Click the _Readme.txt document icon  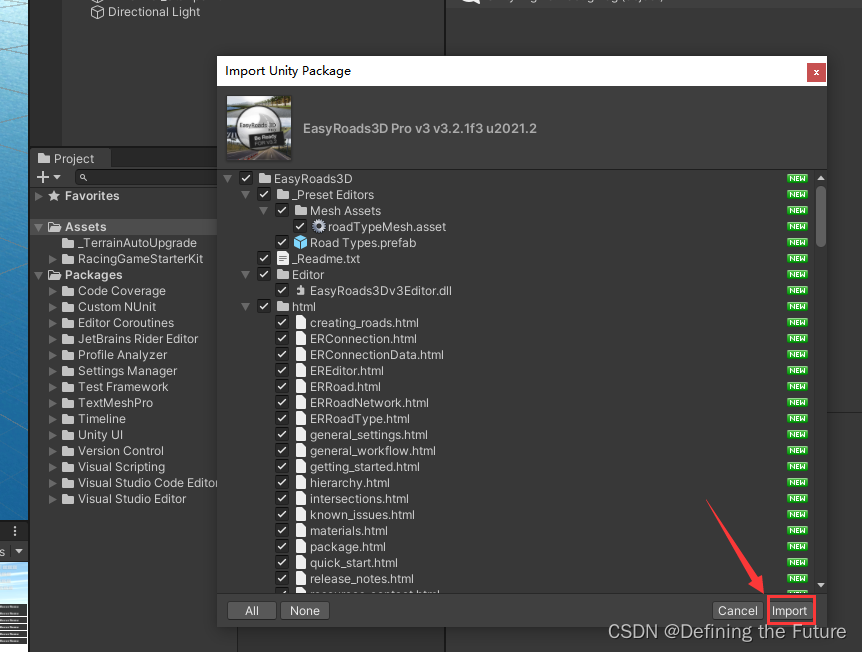tap(283, 258)
